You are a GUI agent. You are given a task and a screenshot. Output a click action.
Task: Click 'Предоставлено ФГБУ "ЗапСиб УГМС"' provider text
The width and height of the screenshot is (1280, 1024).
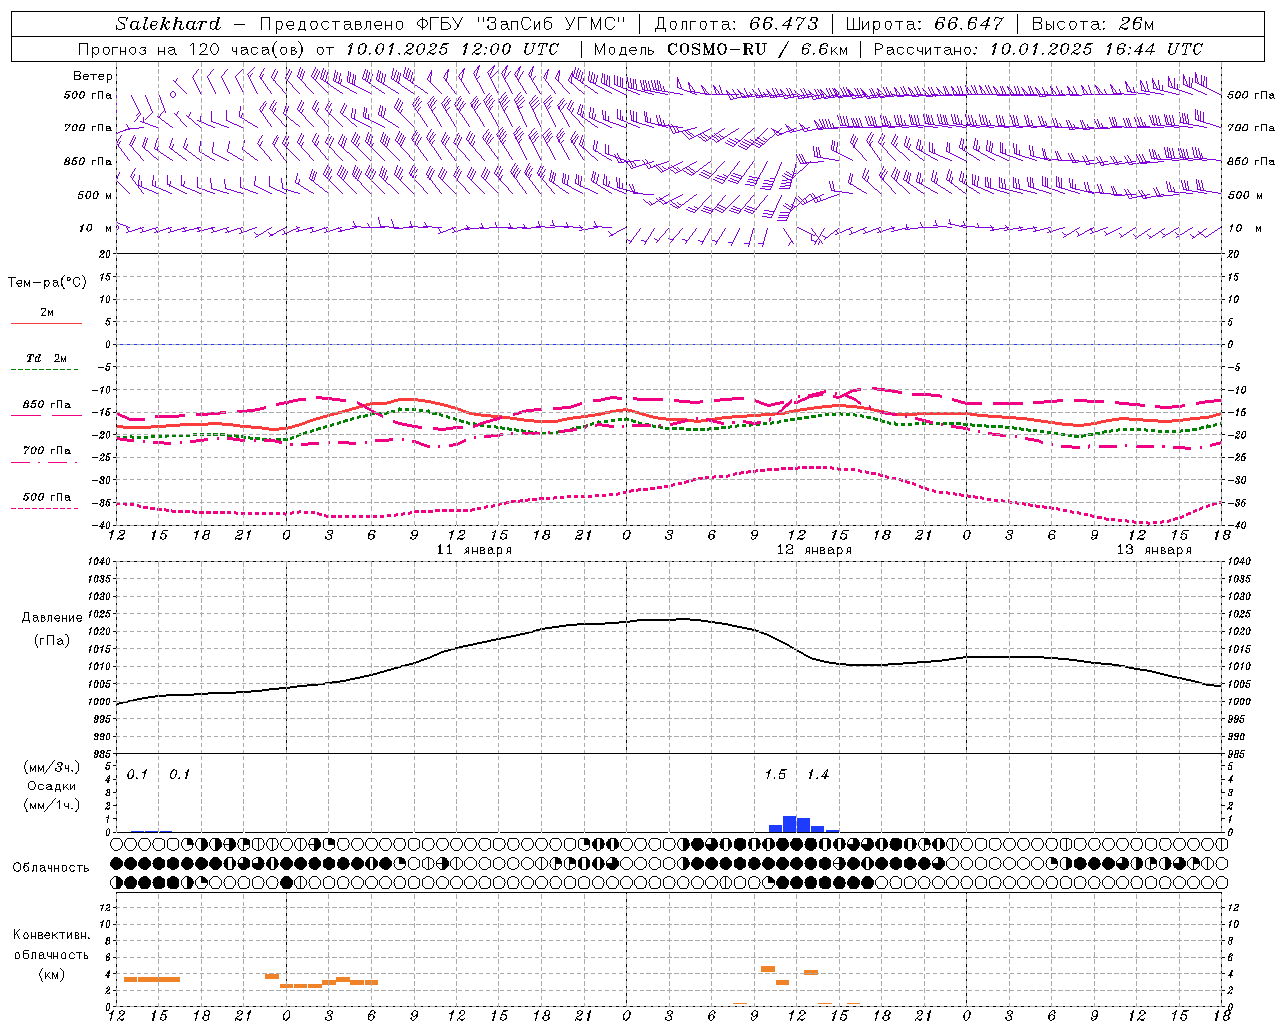(x=441, y=24)
